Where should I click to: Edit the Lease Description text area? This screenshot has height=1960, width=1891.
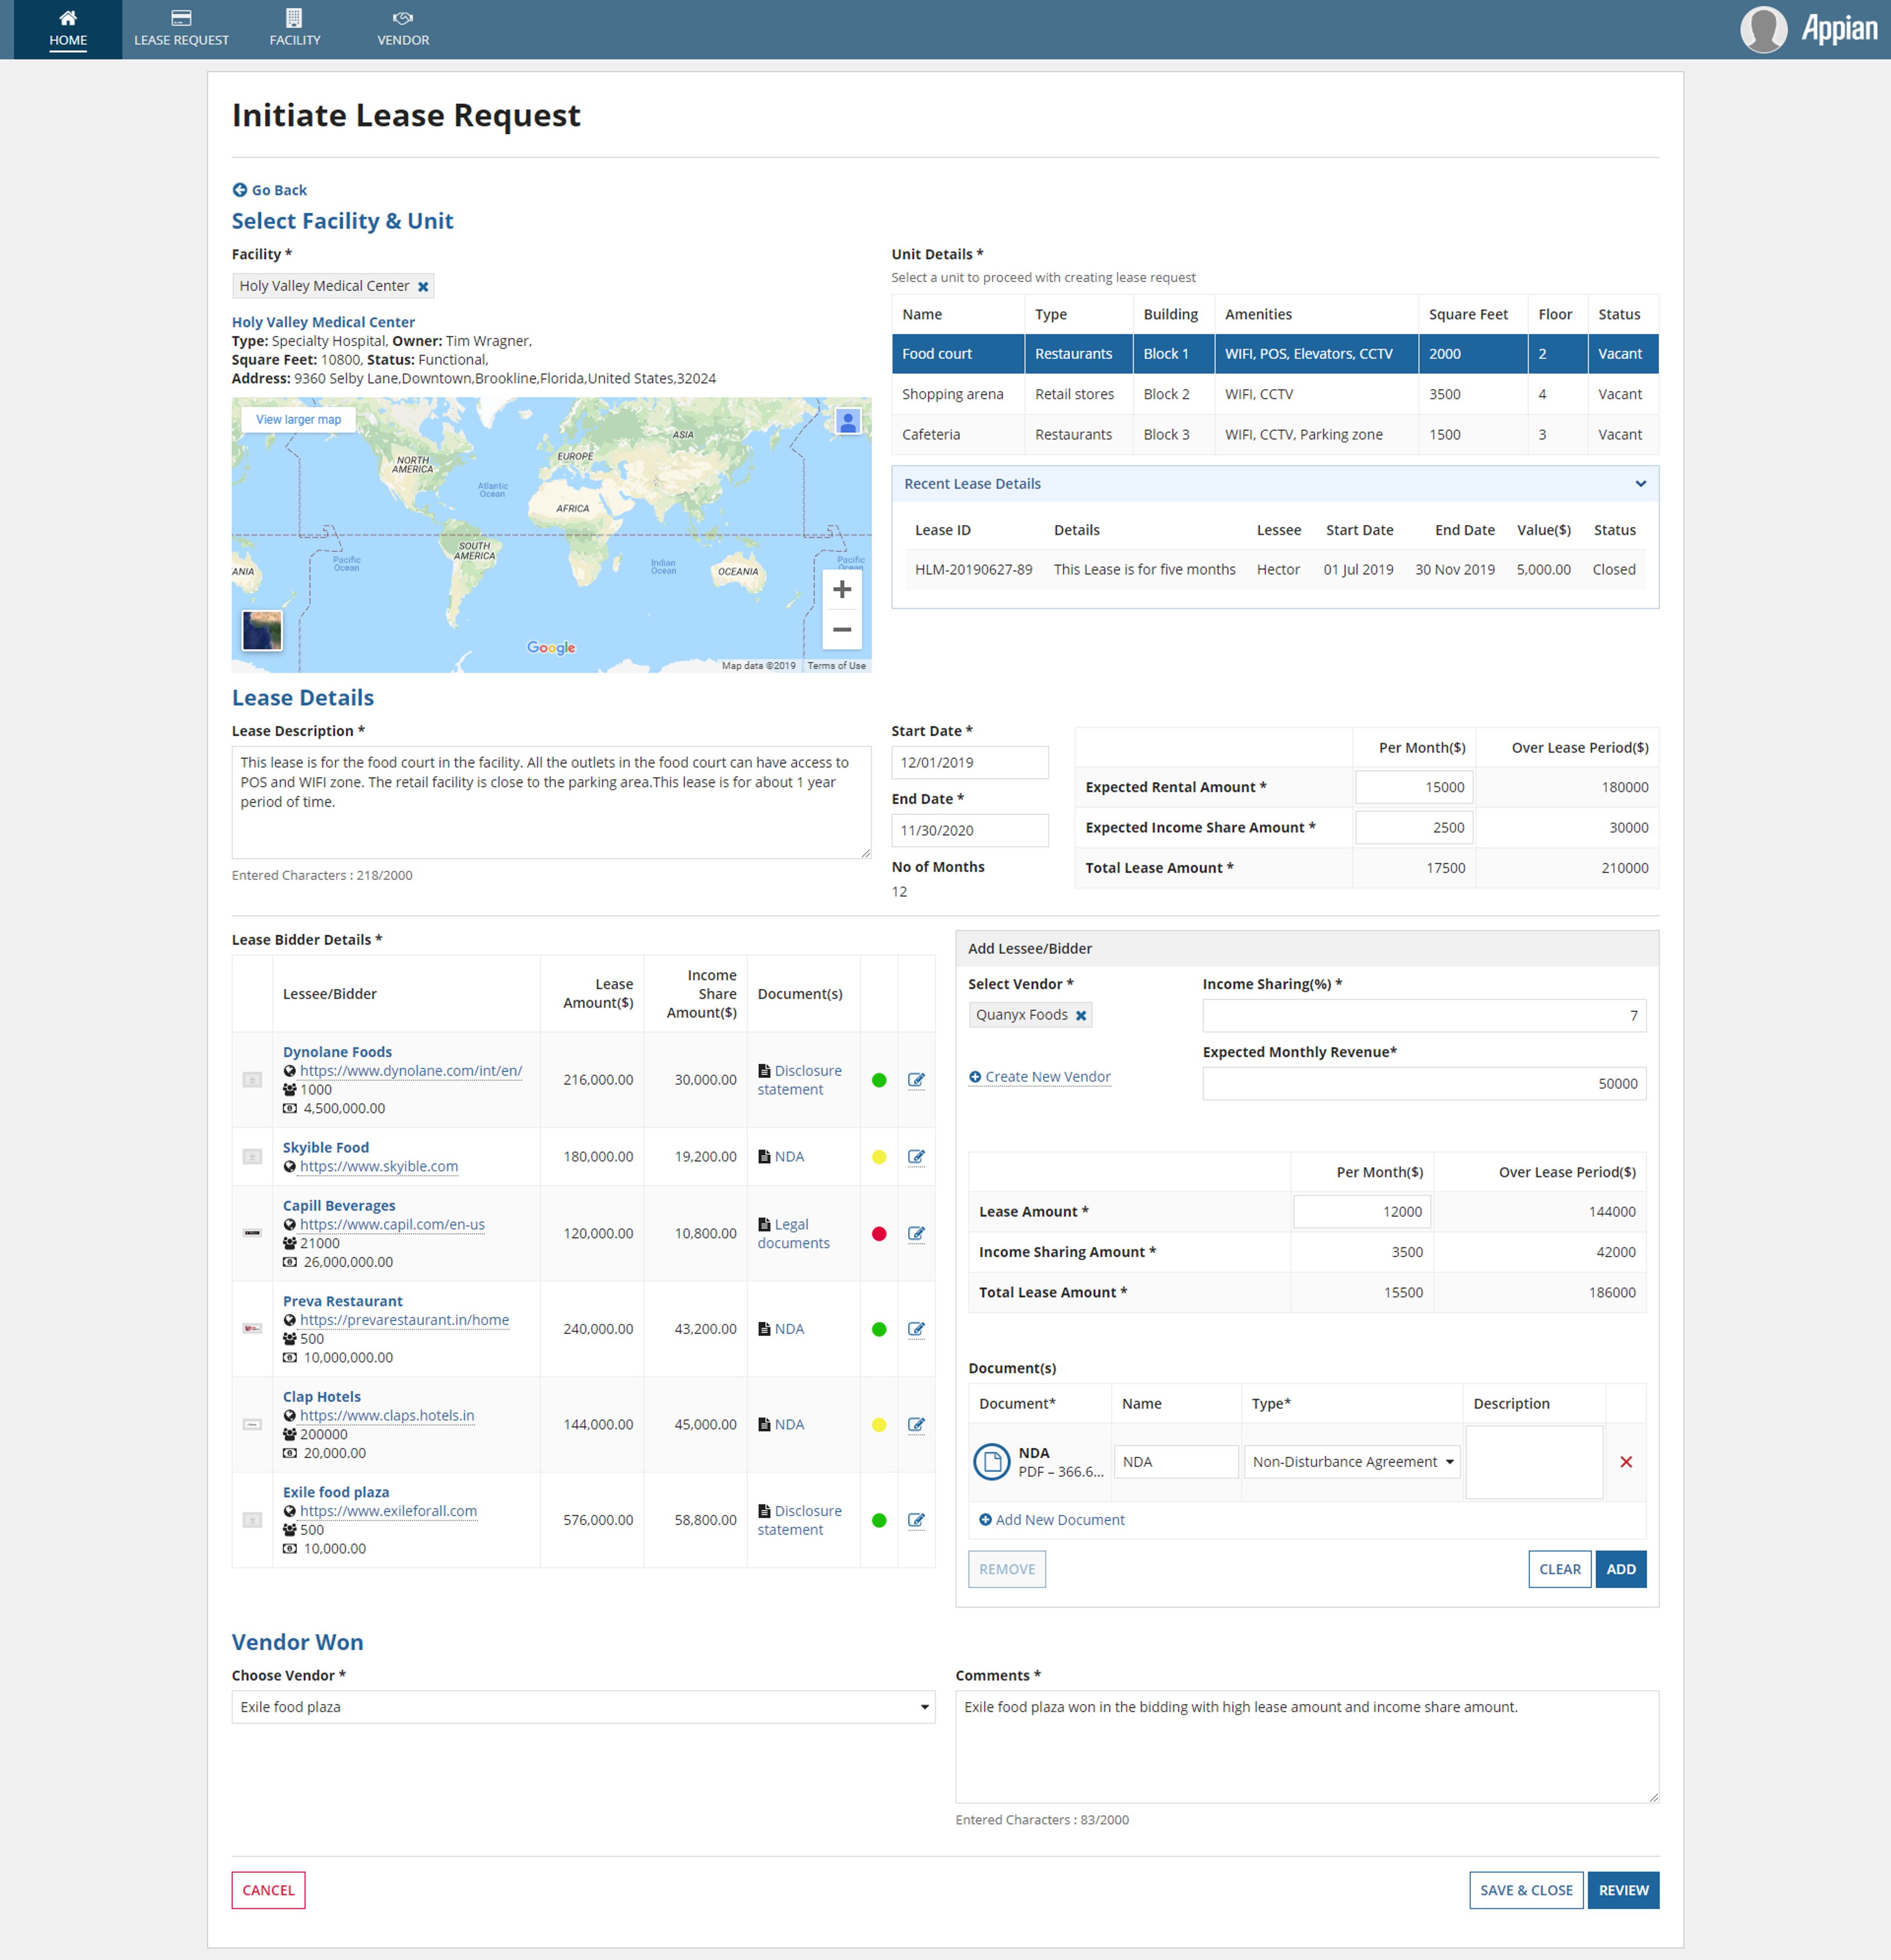[551, 802]
